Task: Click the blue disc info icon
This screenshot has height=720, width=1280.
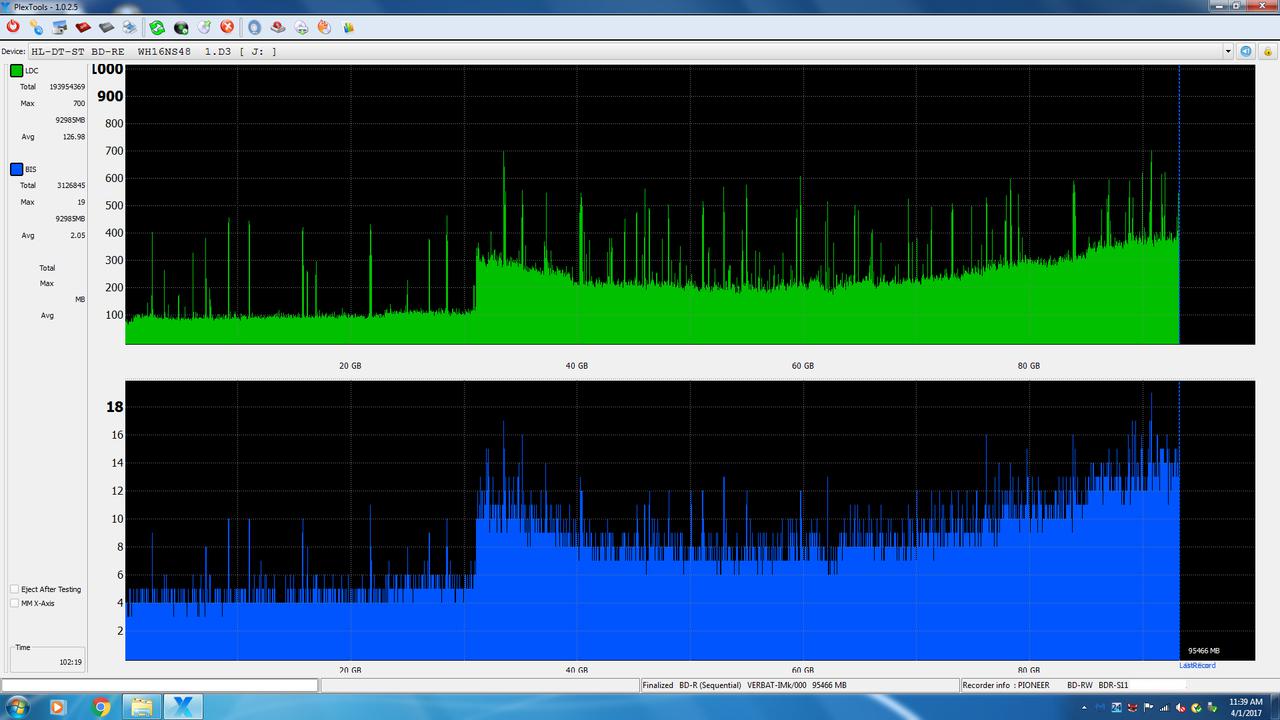Action: (x=254, y=27)
